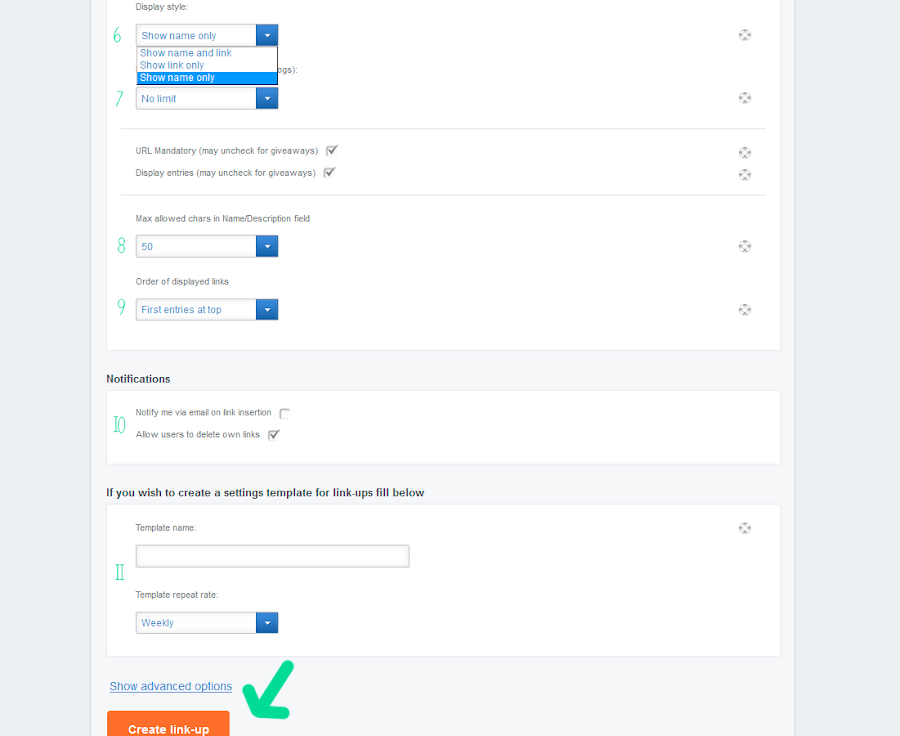Click the Template name text field
Viewport: 900px width, 736px height.
pyautogui.click(x=272, y=556)
